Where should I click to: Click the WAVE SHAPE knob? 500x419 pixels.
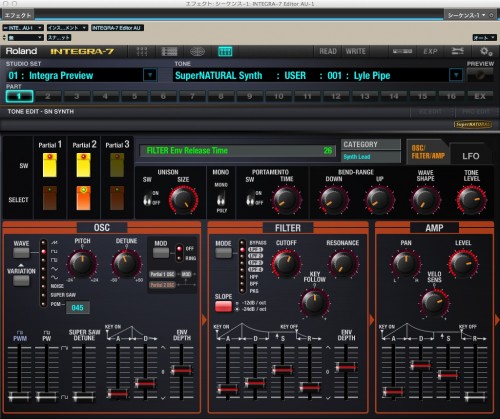coord(425,200)
